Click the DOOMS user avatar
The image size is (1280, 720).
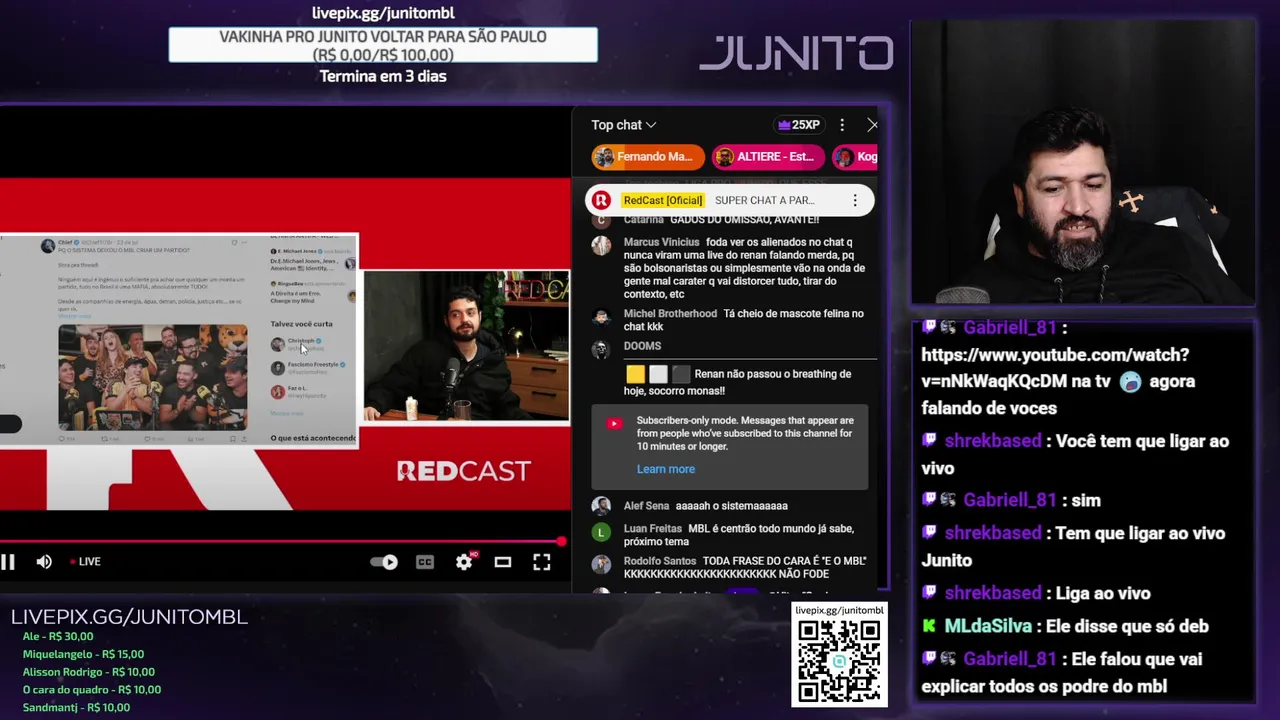[x=601, y=349]
